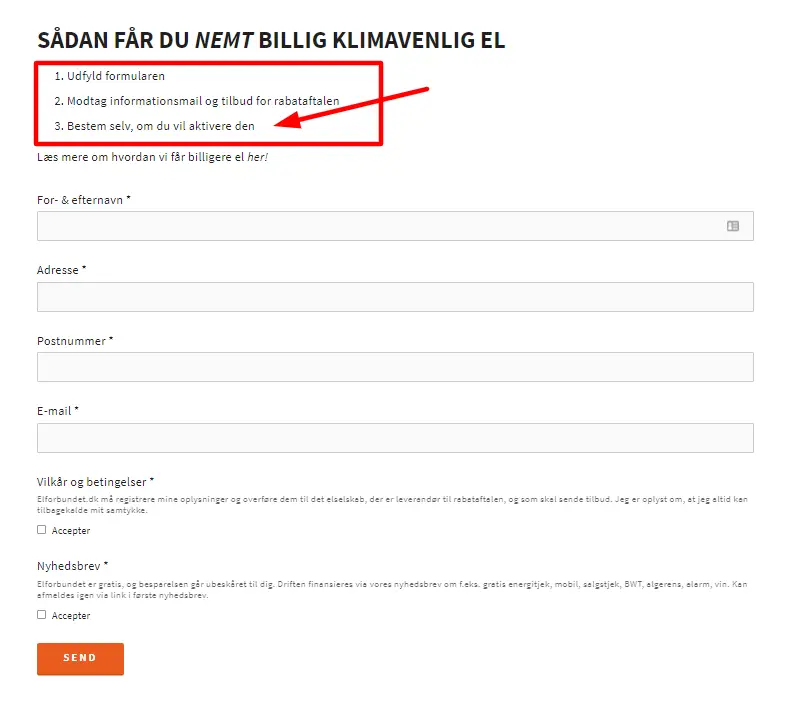Select list step 'Udfyld formularen'
The height and width of the screenshot is (708, 789).
[x=110, y=76]
